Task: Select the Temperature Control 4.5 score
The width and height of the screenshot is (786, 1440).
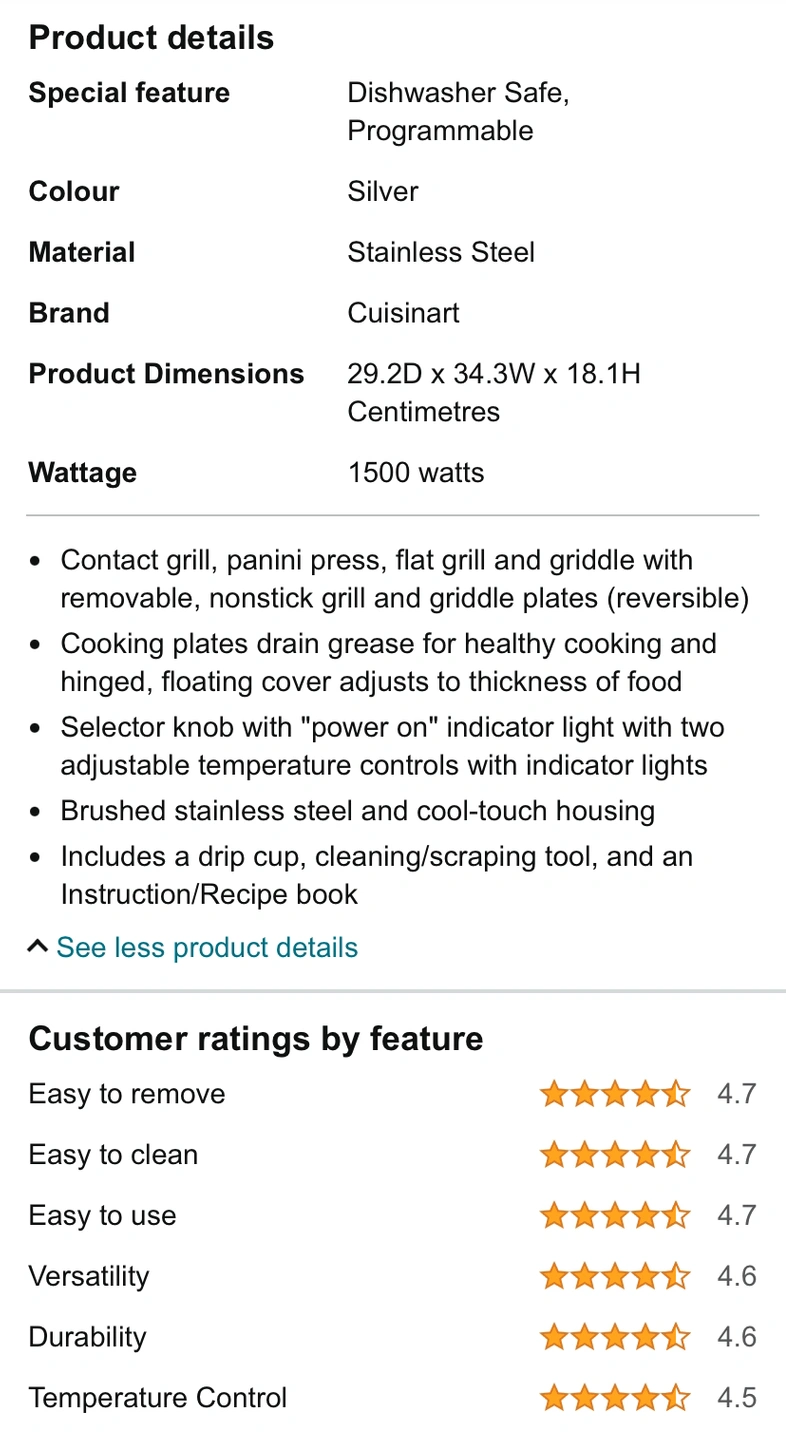Action: pyautogui.click(x=737, y=1398)
